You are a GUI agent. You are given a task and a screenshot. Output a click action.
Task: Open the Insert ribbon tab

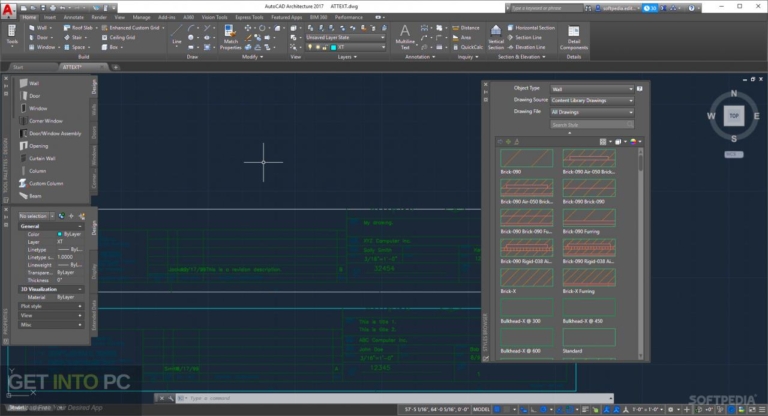50,18
